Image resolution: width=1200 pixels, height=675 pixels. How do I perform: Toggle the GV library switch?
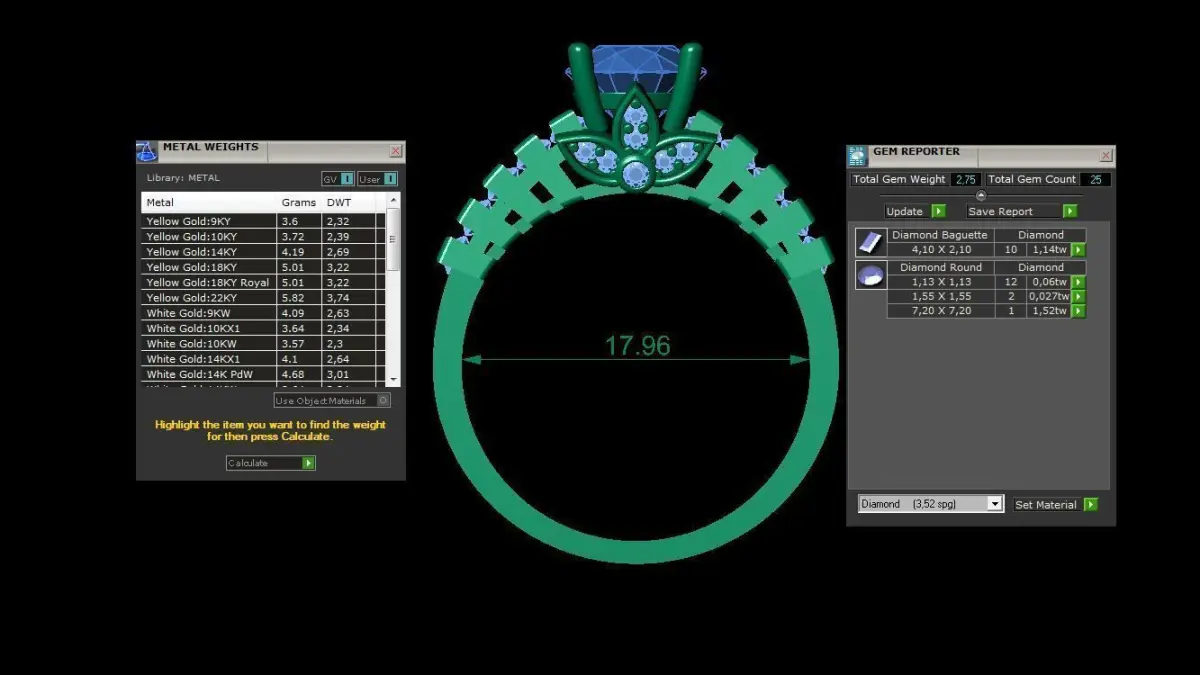pyautogui.click(x=338, y=179)
